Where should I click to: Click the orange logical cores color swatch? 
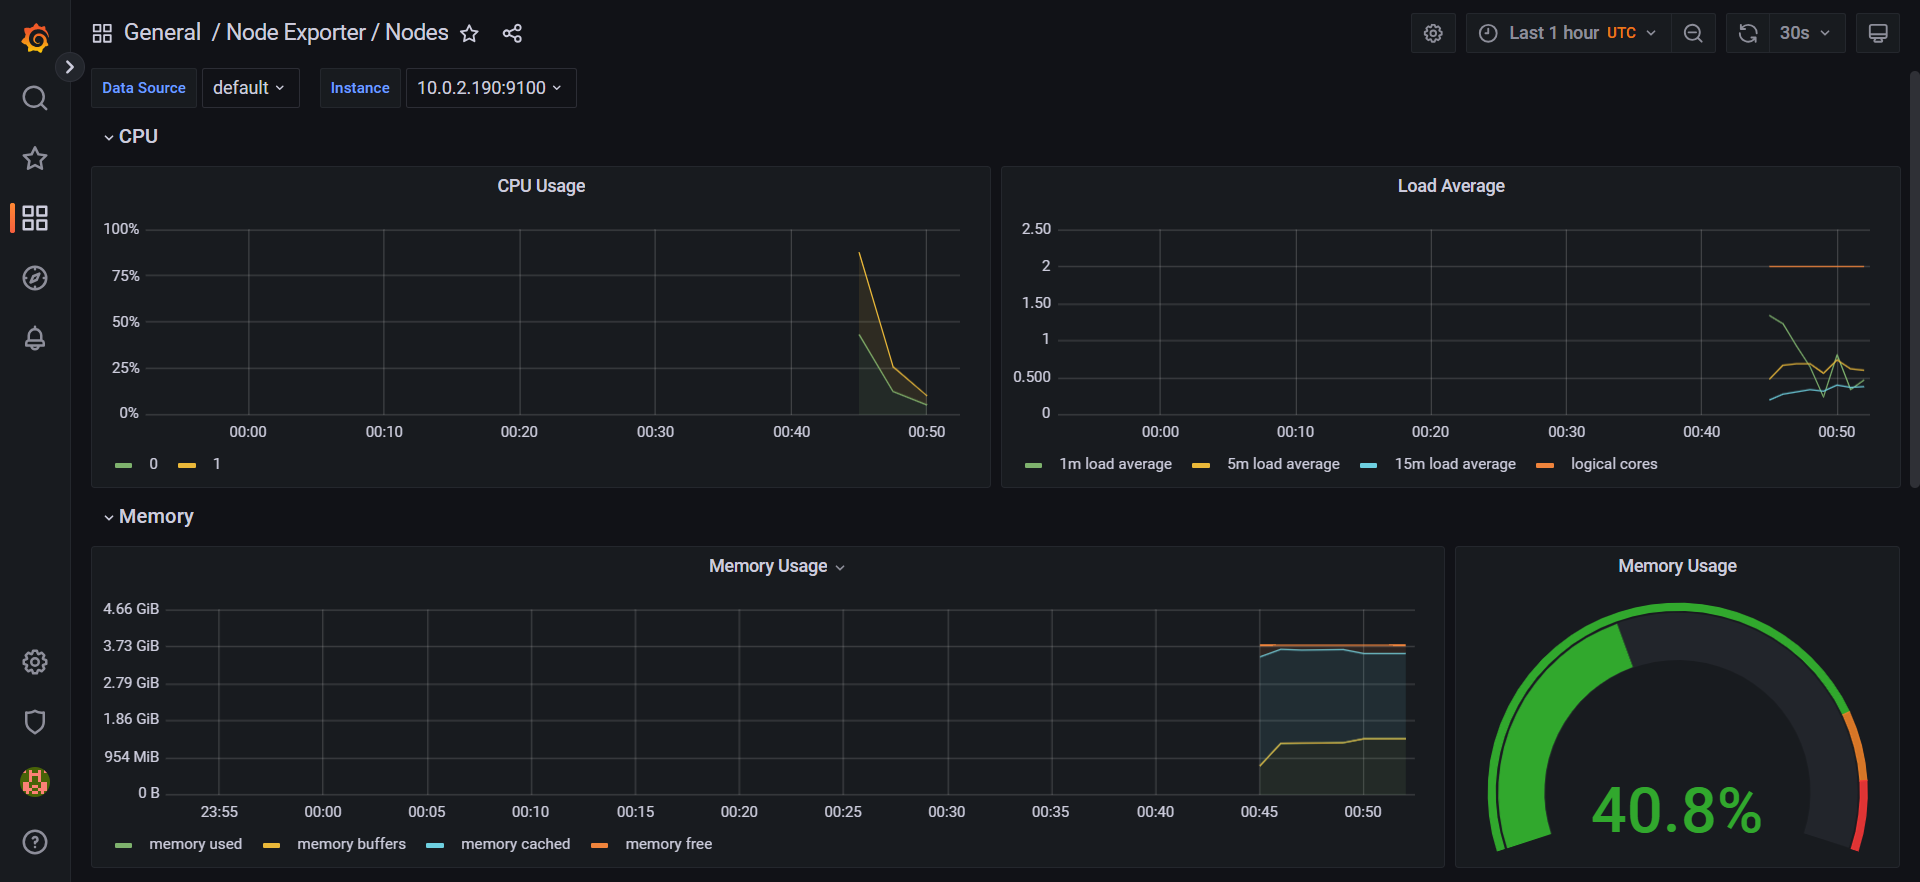click(1545, 465)
